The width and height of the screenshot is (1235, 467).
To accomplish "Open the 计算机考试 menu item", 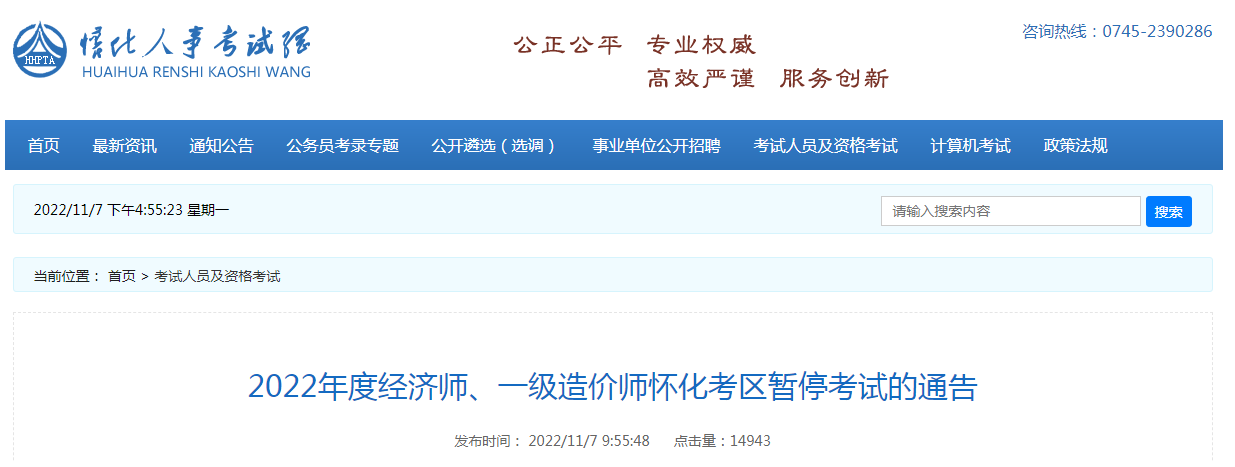I will click(970, 146).
